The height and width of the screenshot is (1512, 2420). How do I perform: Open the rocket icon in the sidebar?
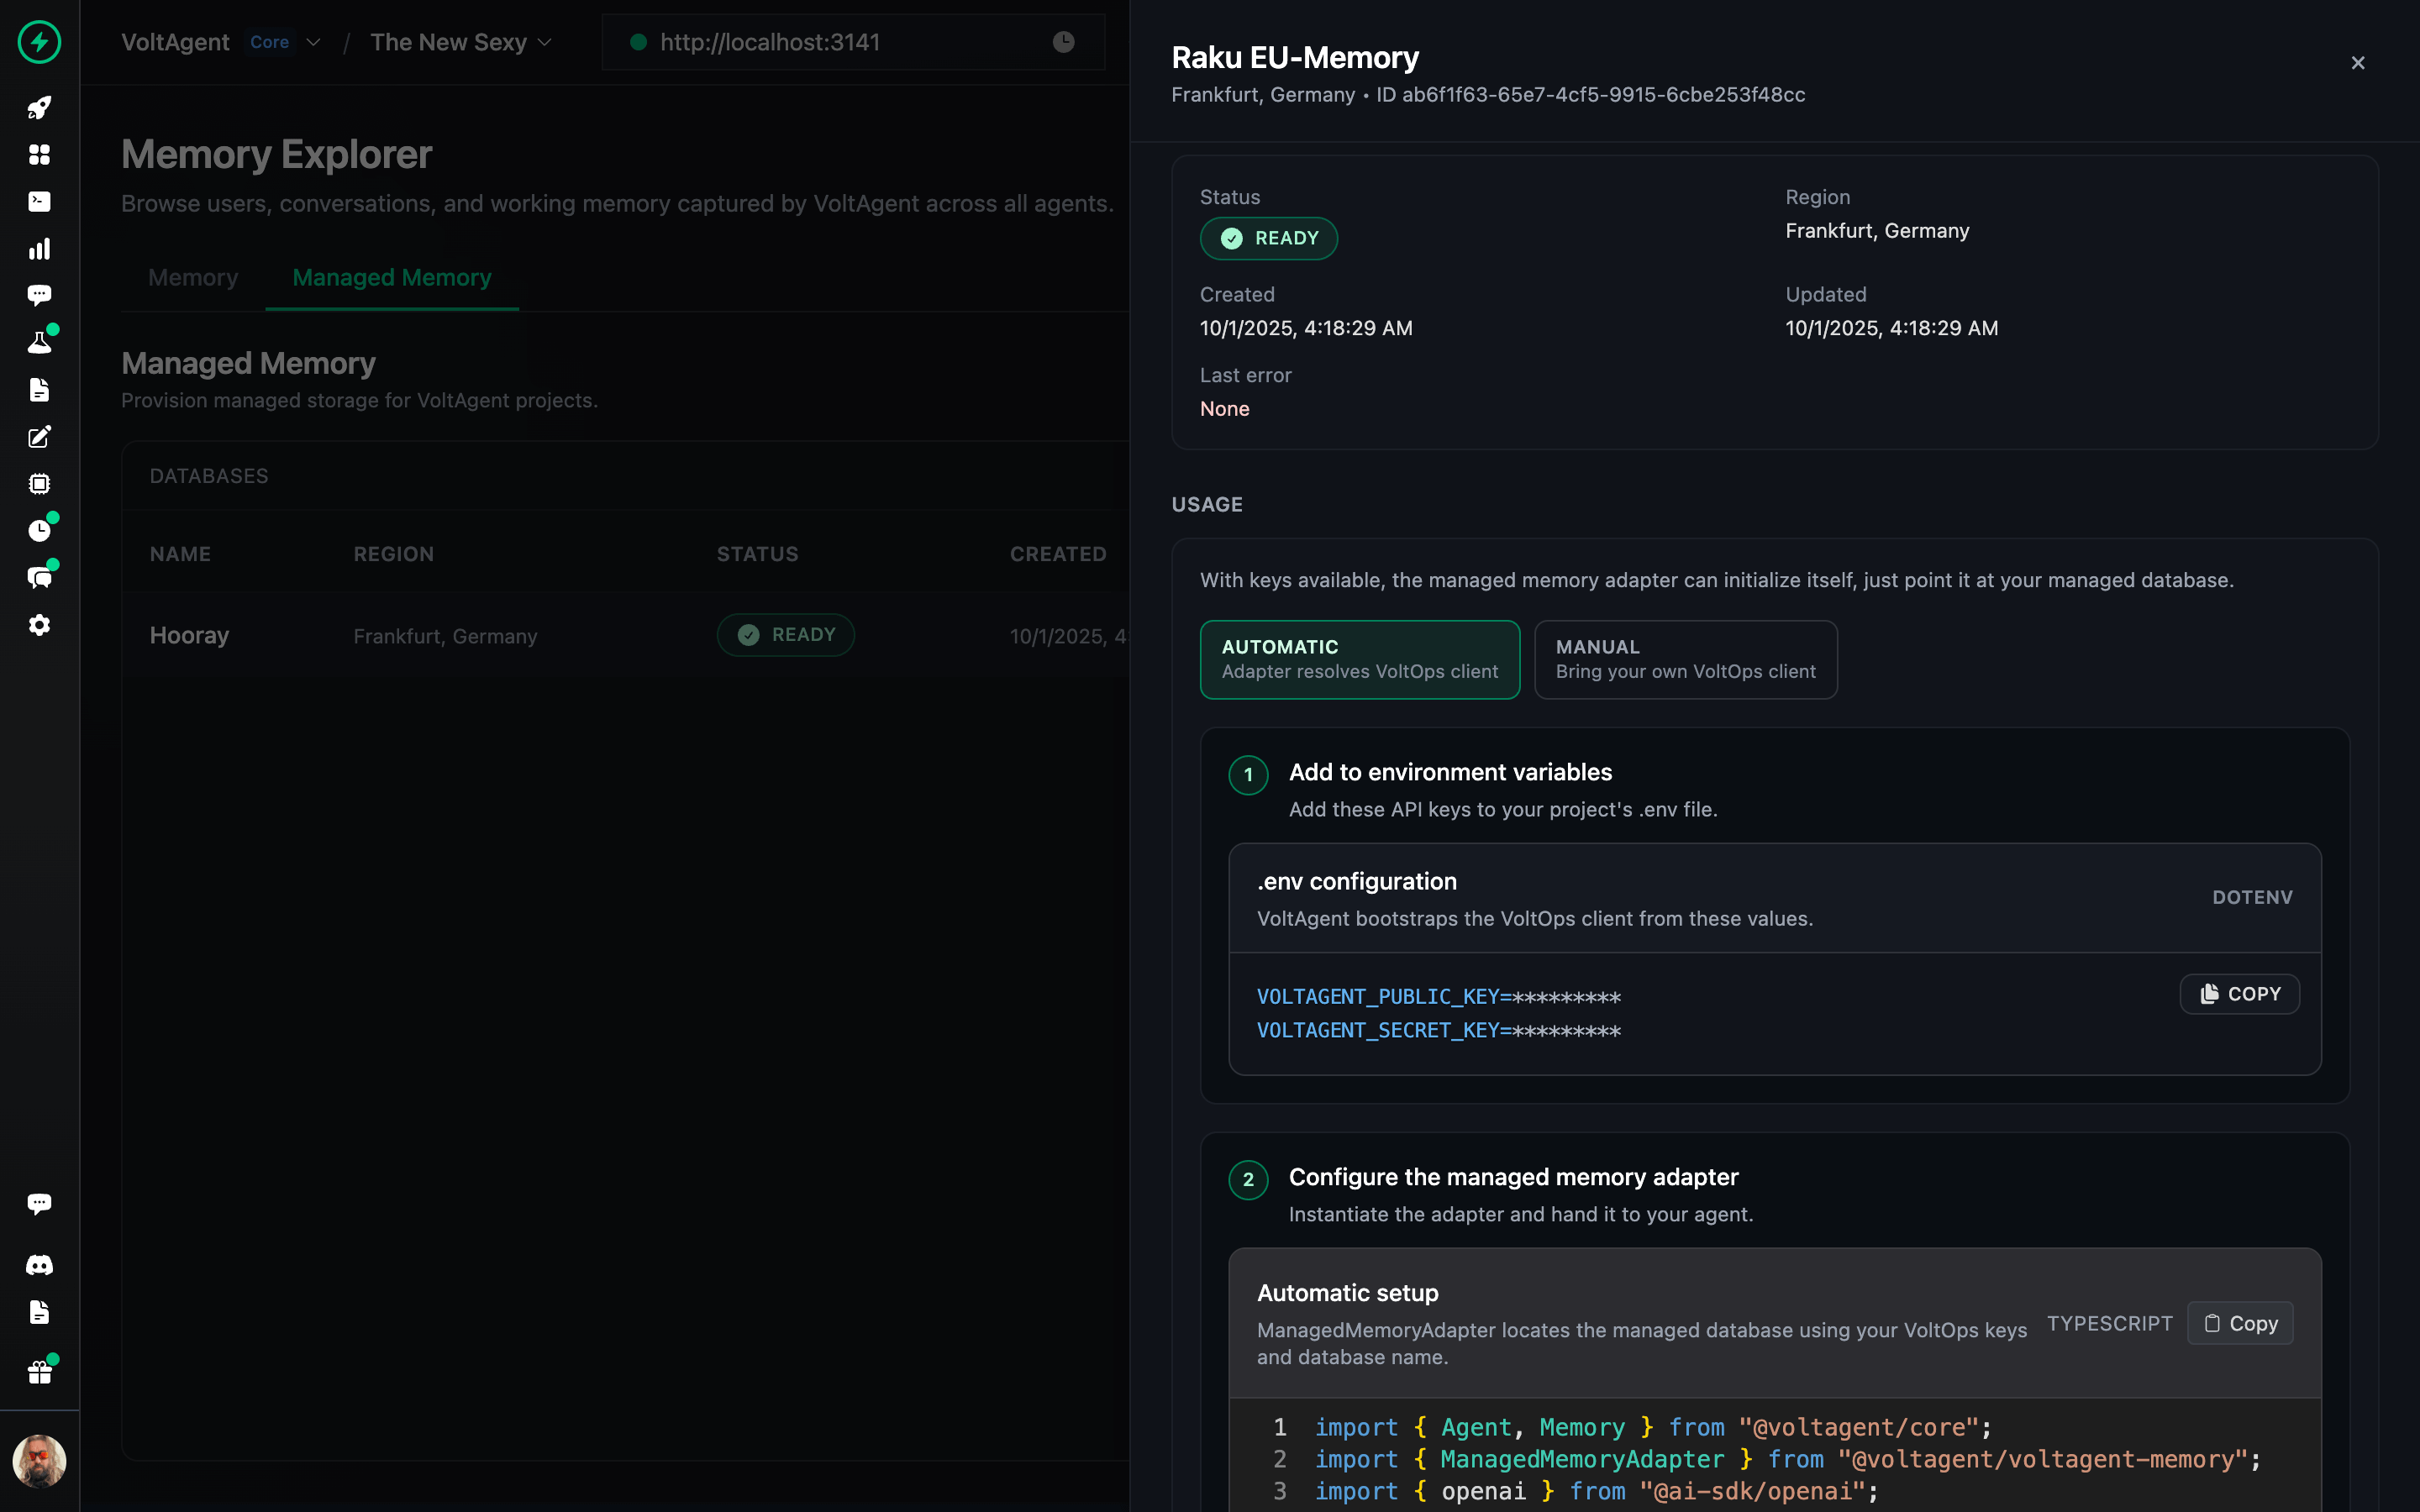coord(39,108)
